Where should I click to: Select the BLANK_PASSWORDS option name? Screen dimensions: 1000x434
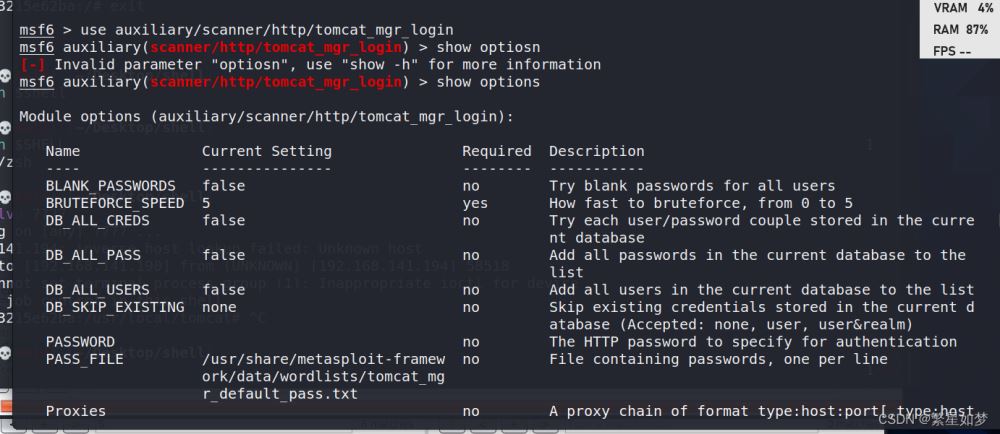click(110, 186)
